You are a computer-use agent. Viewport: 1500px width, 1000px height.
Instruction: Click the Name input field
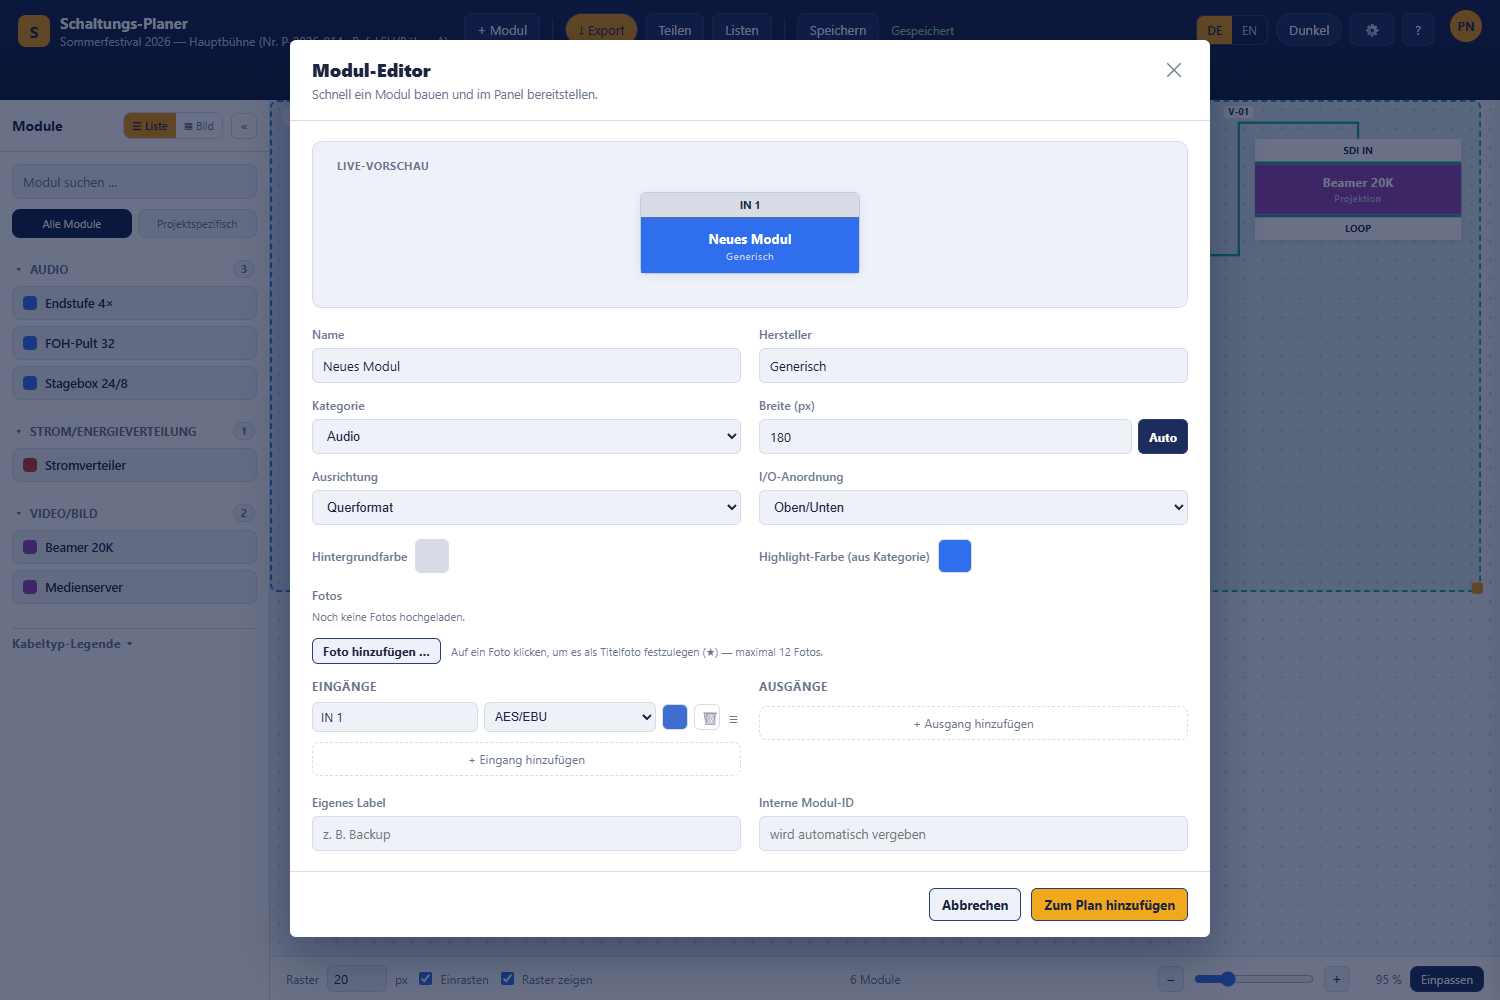tap(526, 366)
